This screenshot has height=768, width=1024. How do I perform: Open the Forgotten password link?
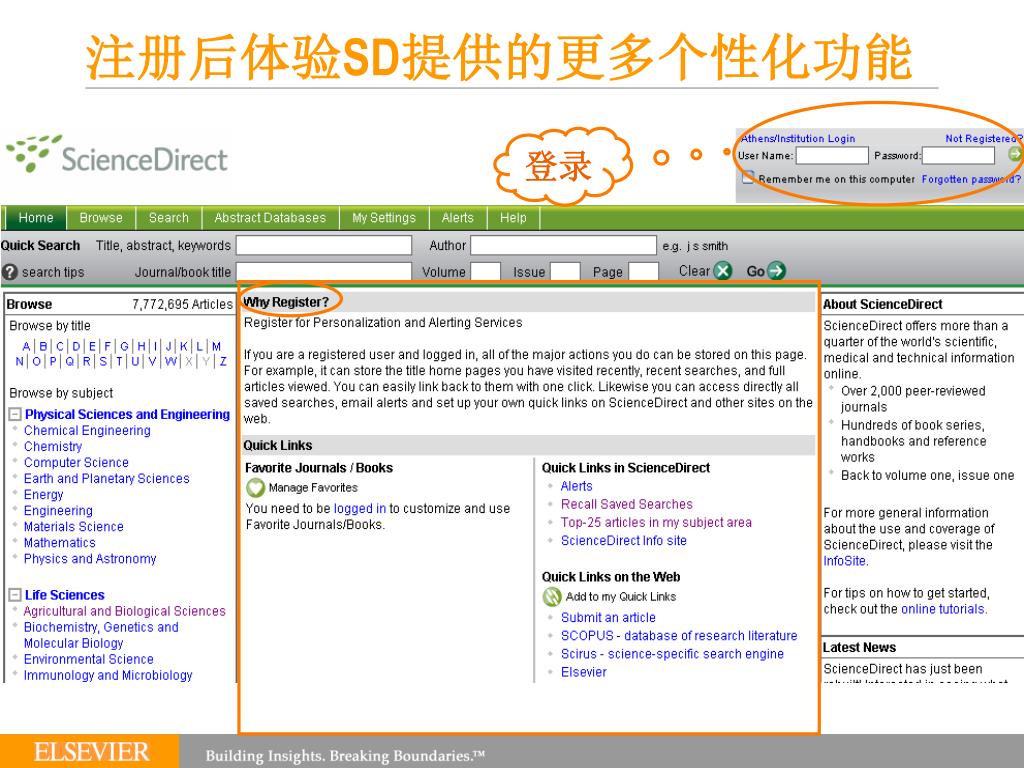pyautogui.click(x=969, y=179)
